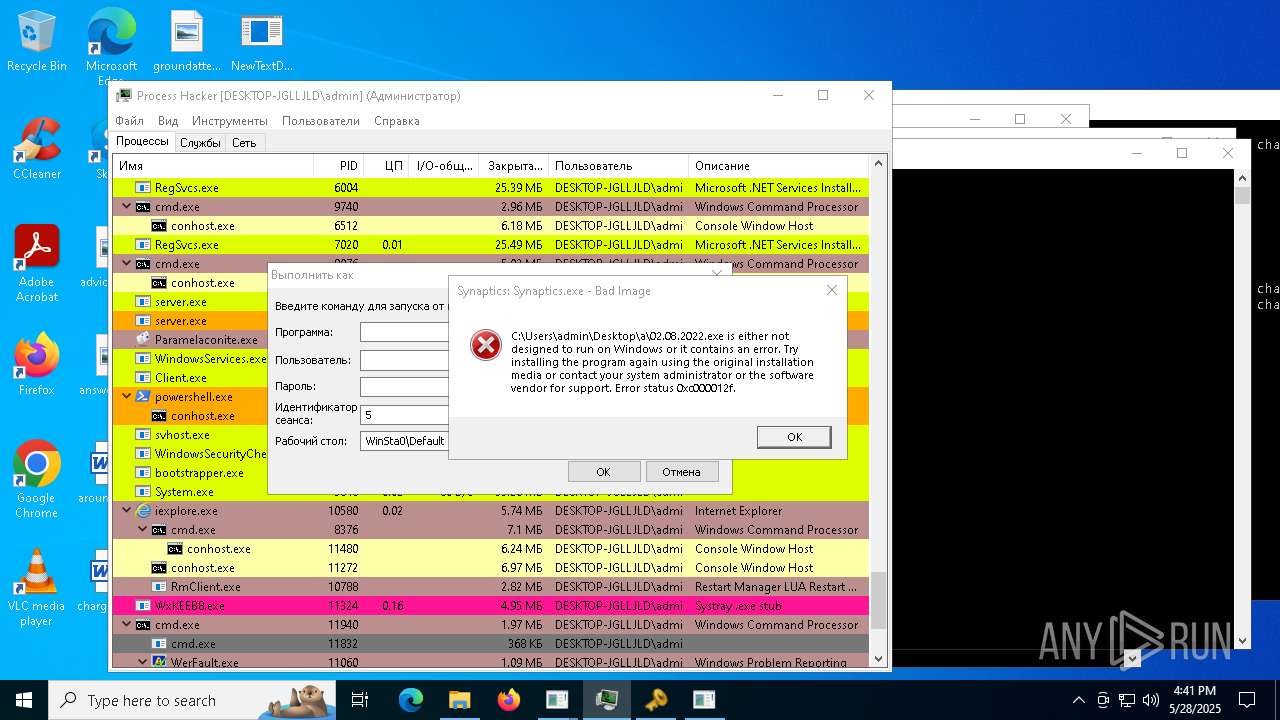Select the RmClient.exe process row
The height and width of the screenshot is (720, 1280).
click(x=491, y=587)
